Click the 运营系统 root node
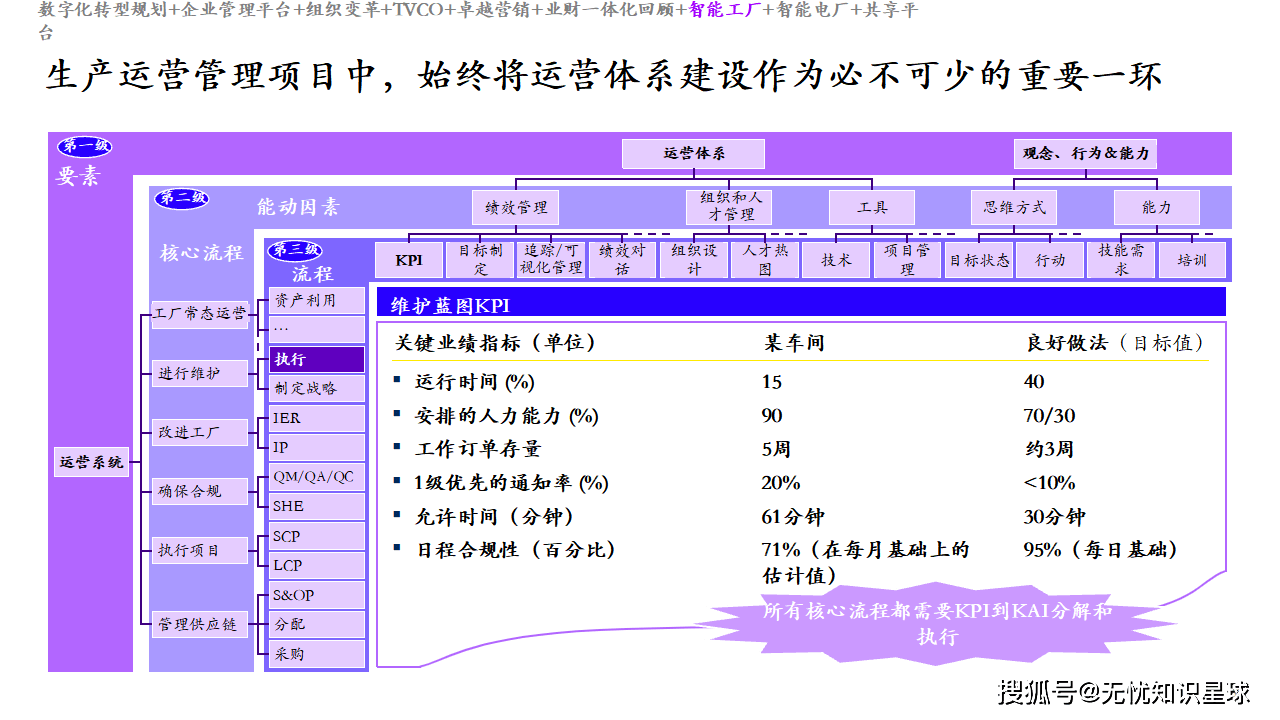 click(91, 462)
